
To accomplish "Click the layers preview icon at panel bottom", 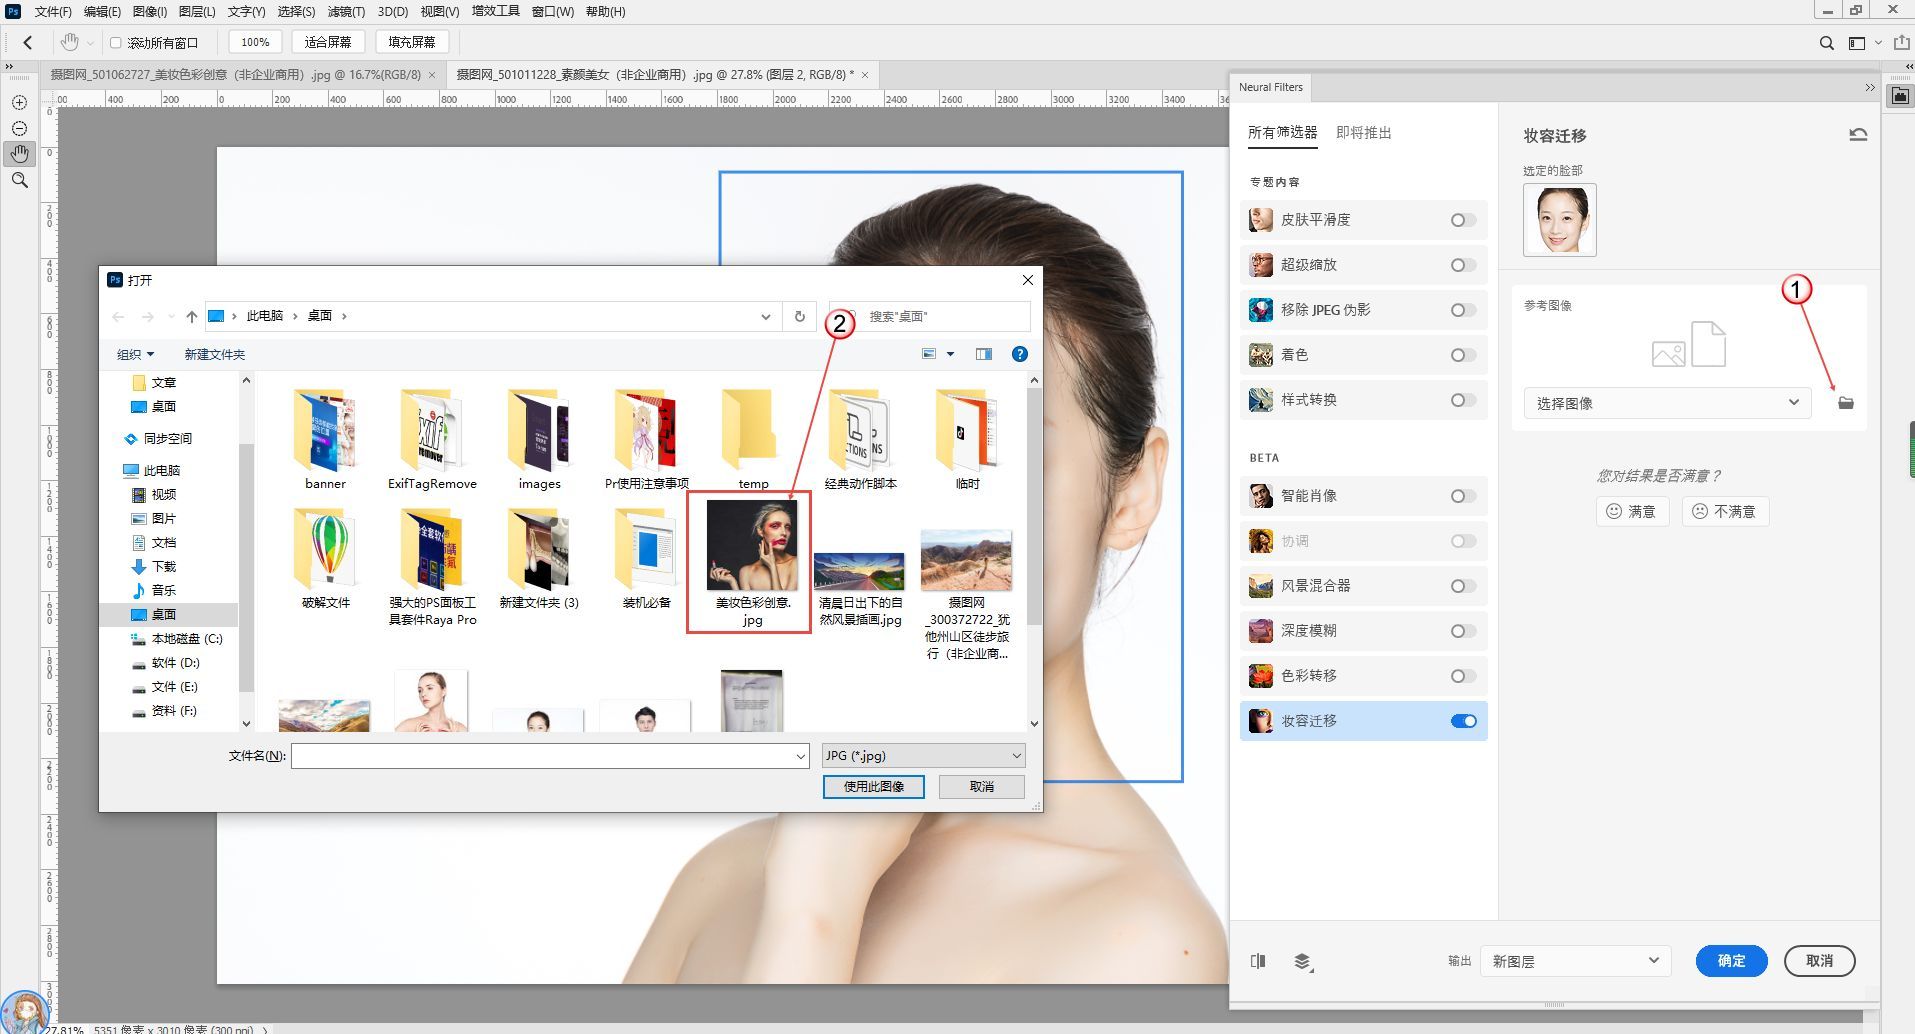I will pos(1302,961).
